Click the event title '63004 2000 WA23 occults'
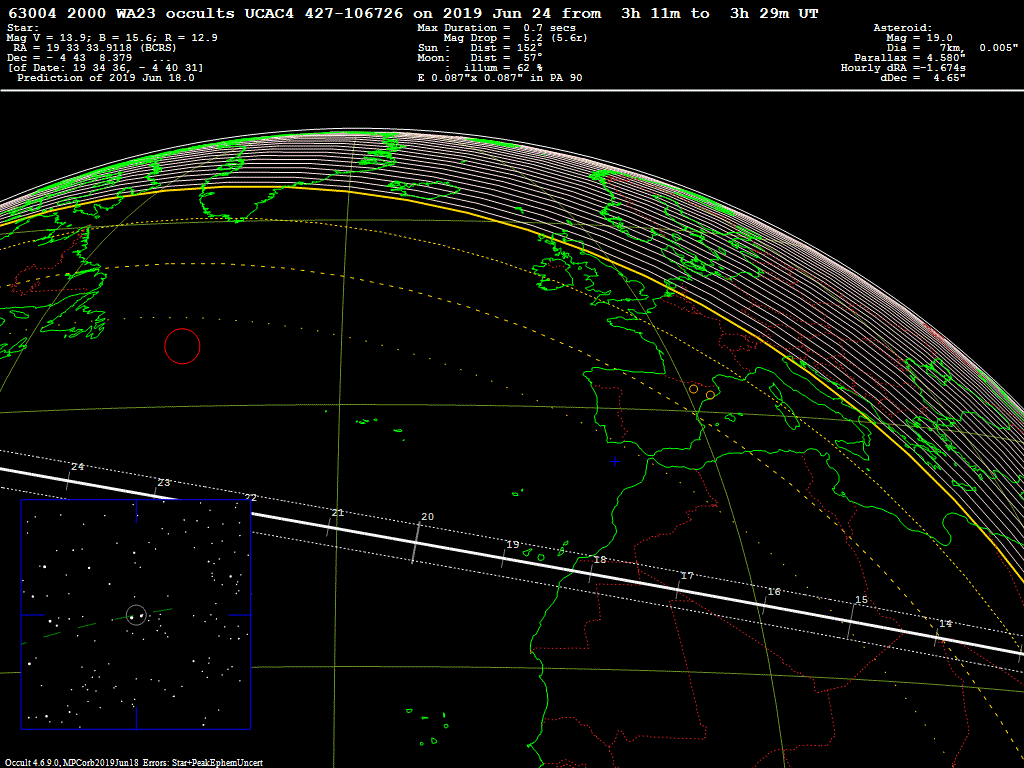This screenshot has height=768, width=1024. pyautogui.click(x=121, y=13)
